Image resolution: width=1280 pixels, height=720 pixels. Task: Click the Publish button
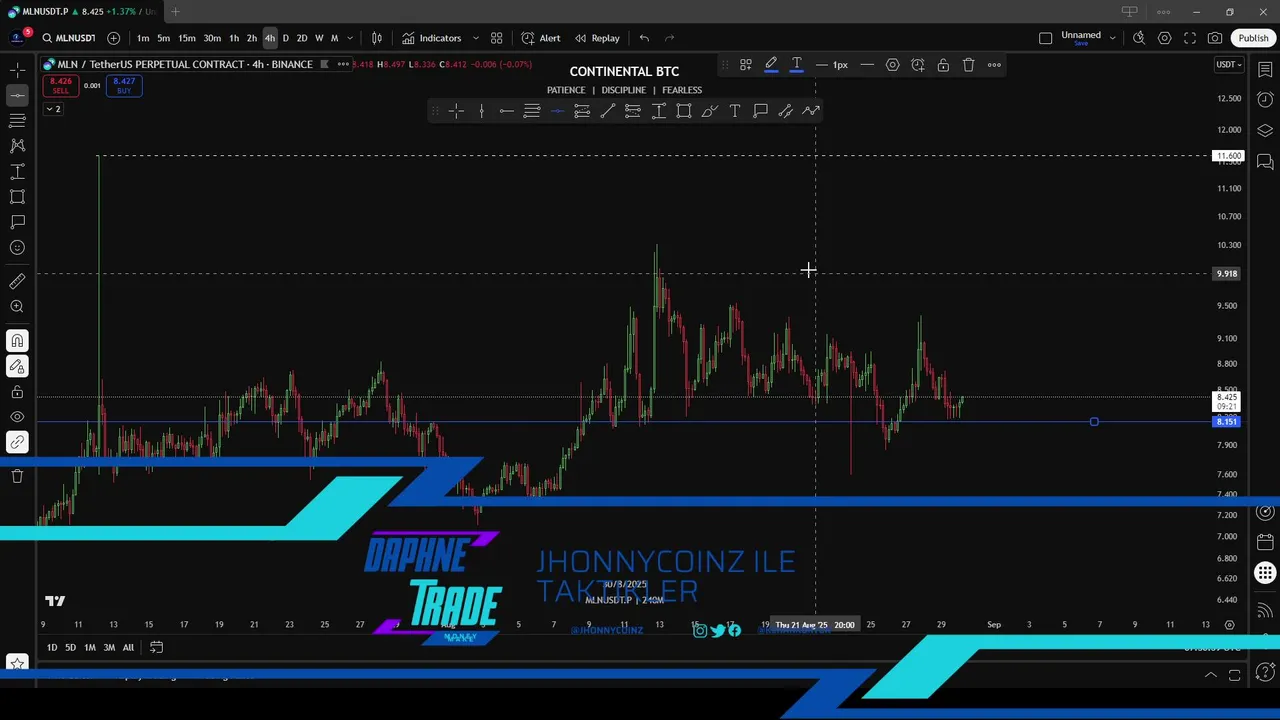1253,38
